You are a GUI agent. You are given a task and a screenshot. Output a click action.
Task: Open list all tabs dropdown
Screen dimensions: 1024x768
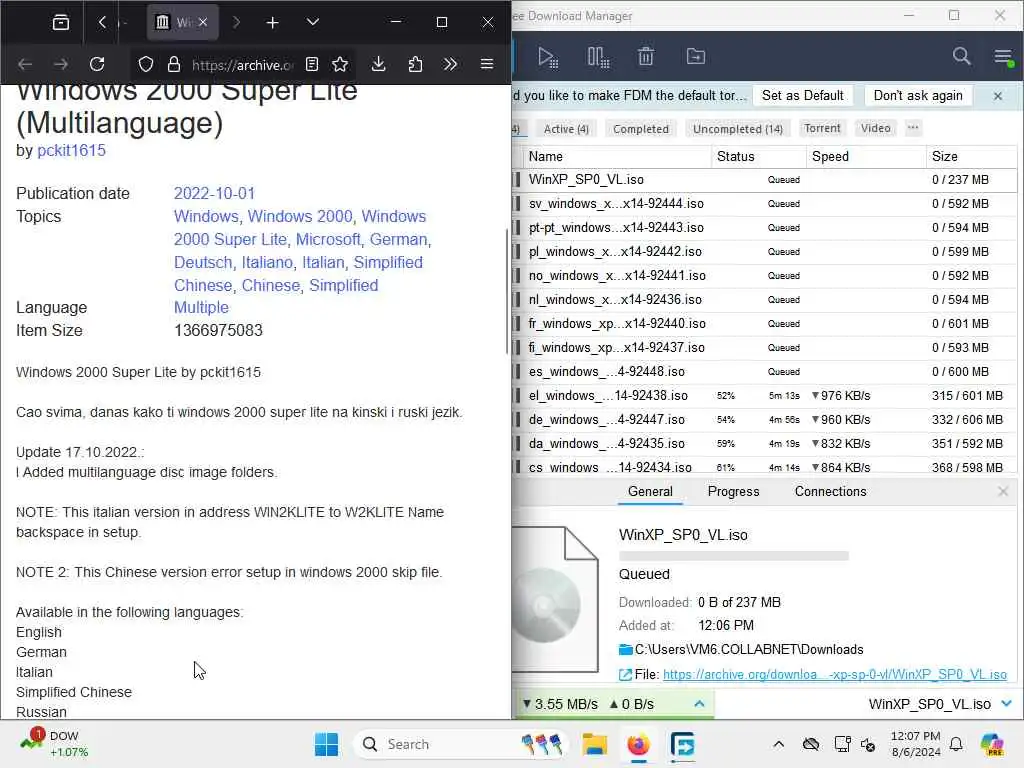coord(313,22)
